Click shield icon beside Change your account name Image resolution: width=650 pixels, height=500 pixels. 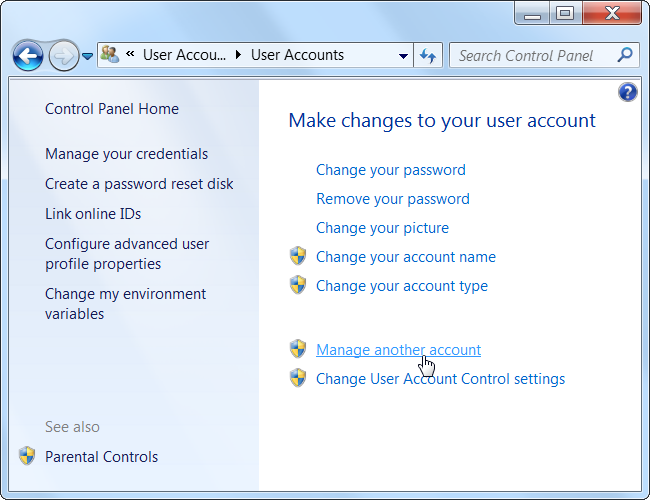point(298,257)
